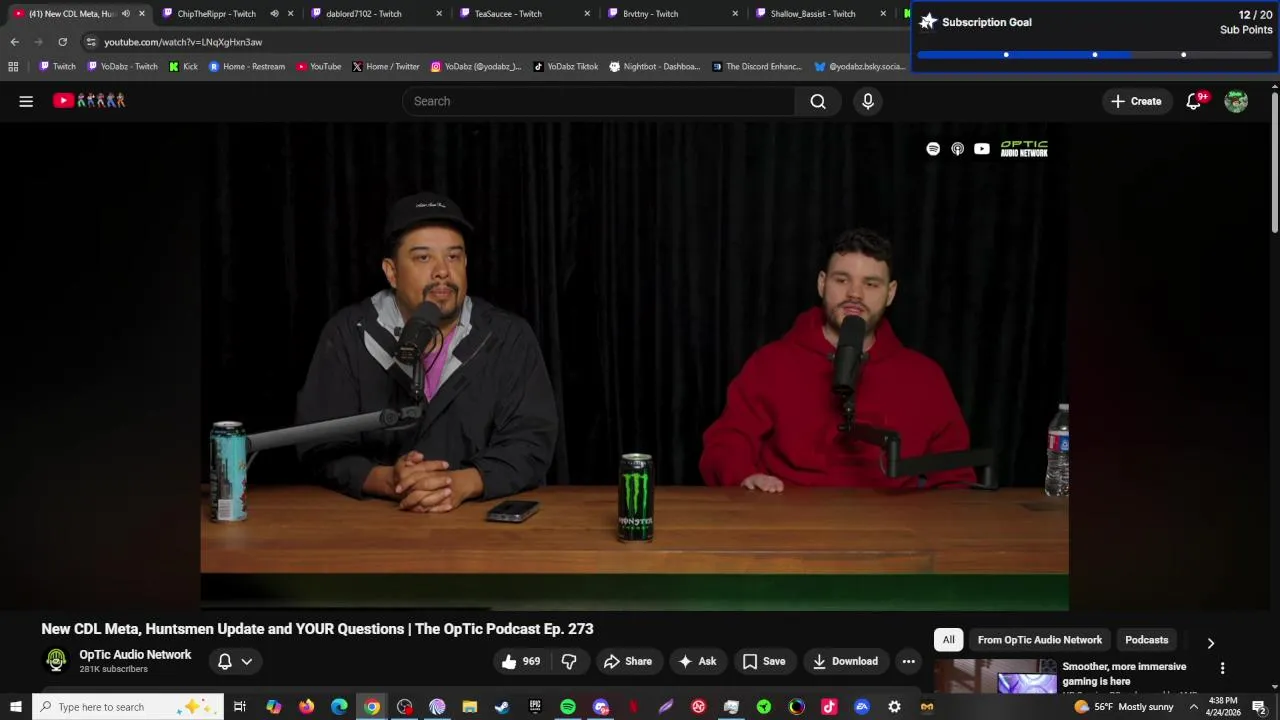This screenshot has height=720, width=1280.
Task: Share the video
Action: [627, 661]
